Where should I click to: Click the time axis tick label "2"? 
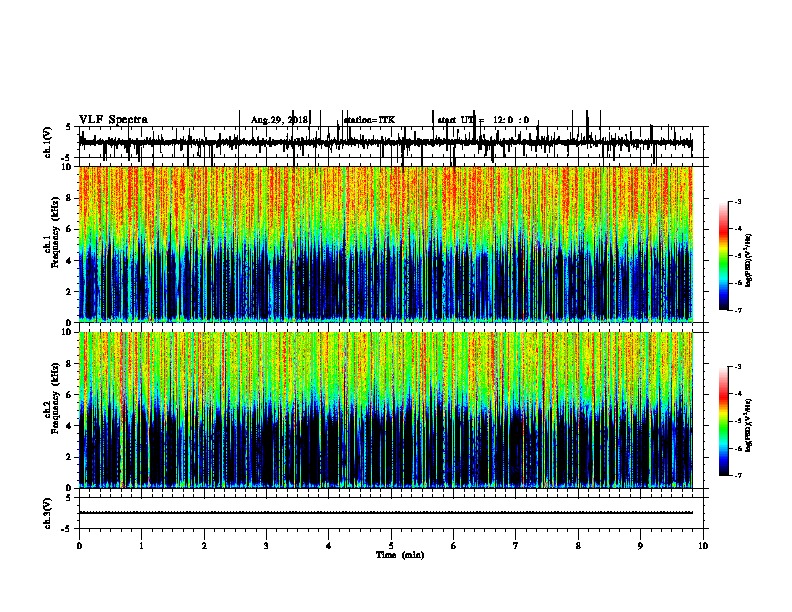(x=204, y=546)
